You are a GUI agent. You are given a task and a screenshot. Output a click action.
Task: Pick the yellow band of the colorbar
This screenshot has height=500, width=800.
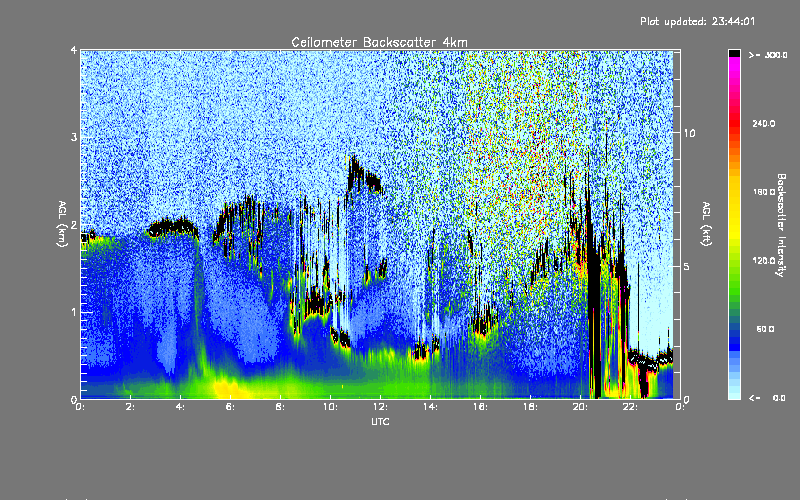(734, 209)
